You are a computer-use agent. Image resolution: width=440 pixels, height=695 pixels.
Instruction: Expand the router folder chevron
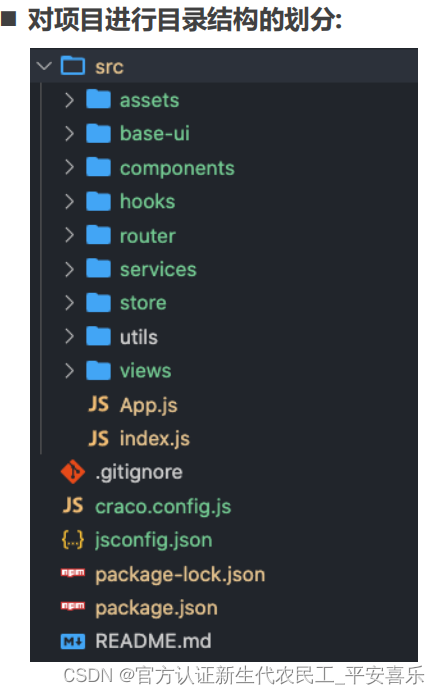coord(69,235)
